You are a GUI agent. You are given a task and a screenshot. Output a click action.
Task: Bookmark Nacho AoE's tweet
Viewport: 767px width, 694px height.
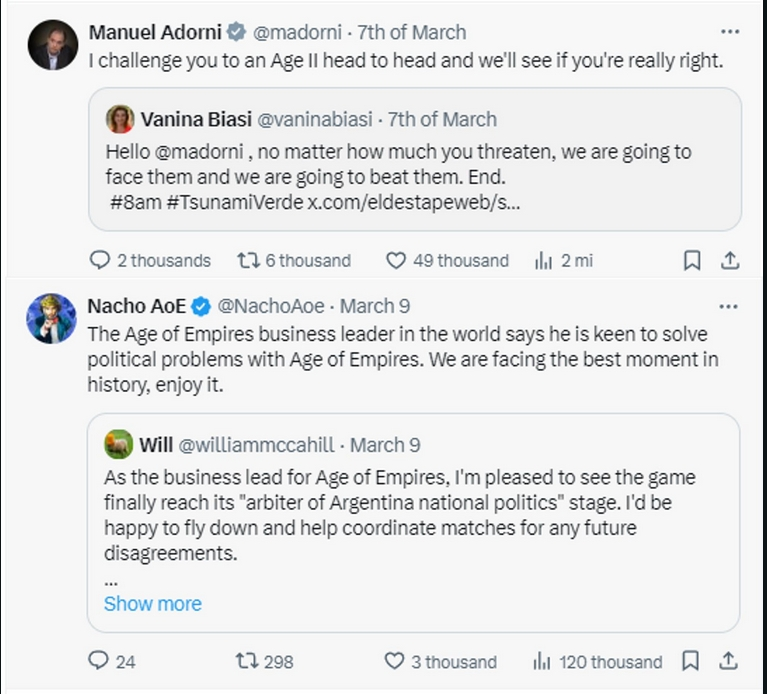691,661
